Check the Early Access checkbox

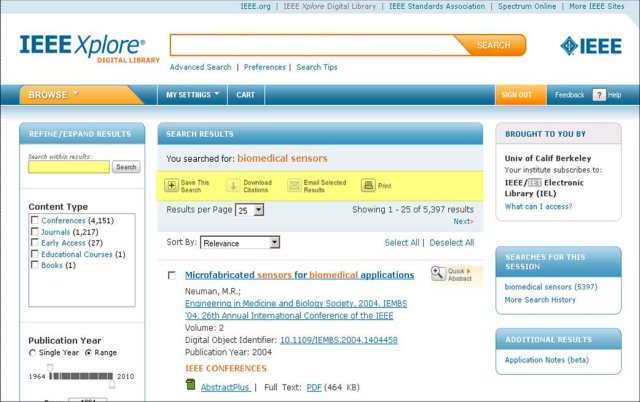[35, 242]
